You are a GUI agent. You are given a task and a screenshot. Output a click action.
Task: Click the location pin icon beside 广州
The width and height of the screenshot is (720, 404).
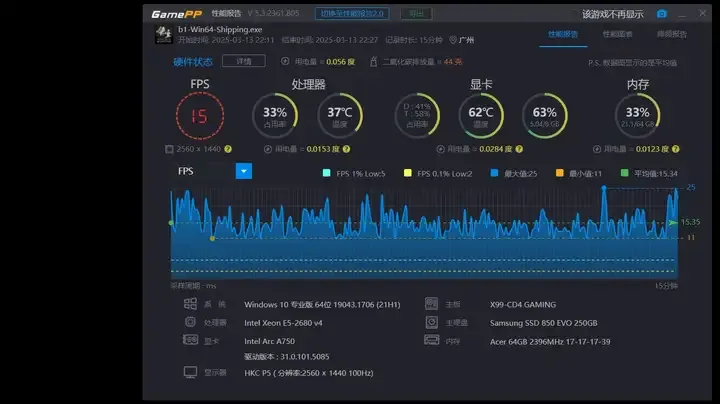pos(453,40)
